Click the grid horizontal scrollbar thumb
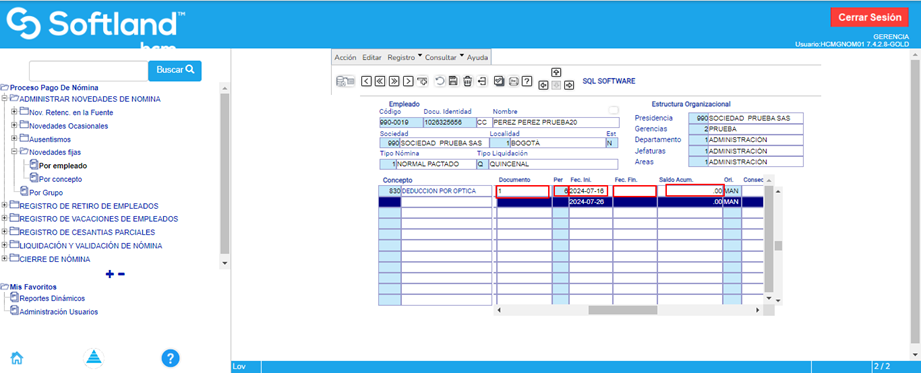The image size is (921, 373). click(623, 310)
